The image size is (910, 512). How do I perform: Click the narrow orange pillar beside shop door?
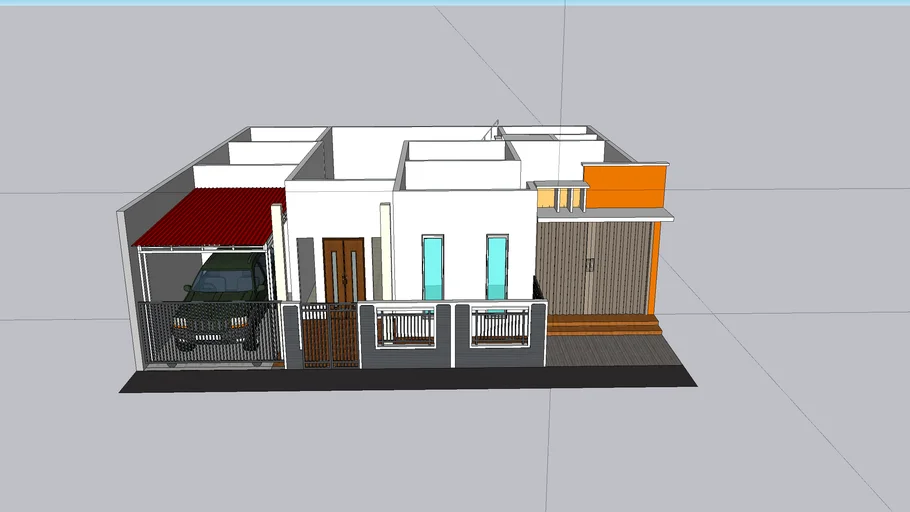point(656,268)
